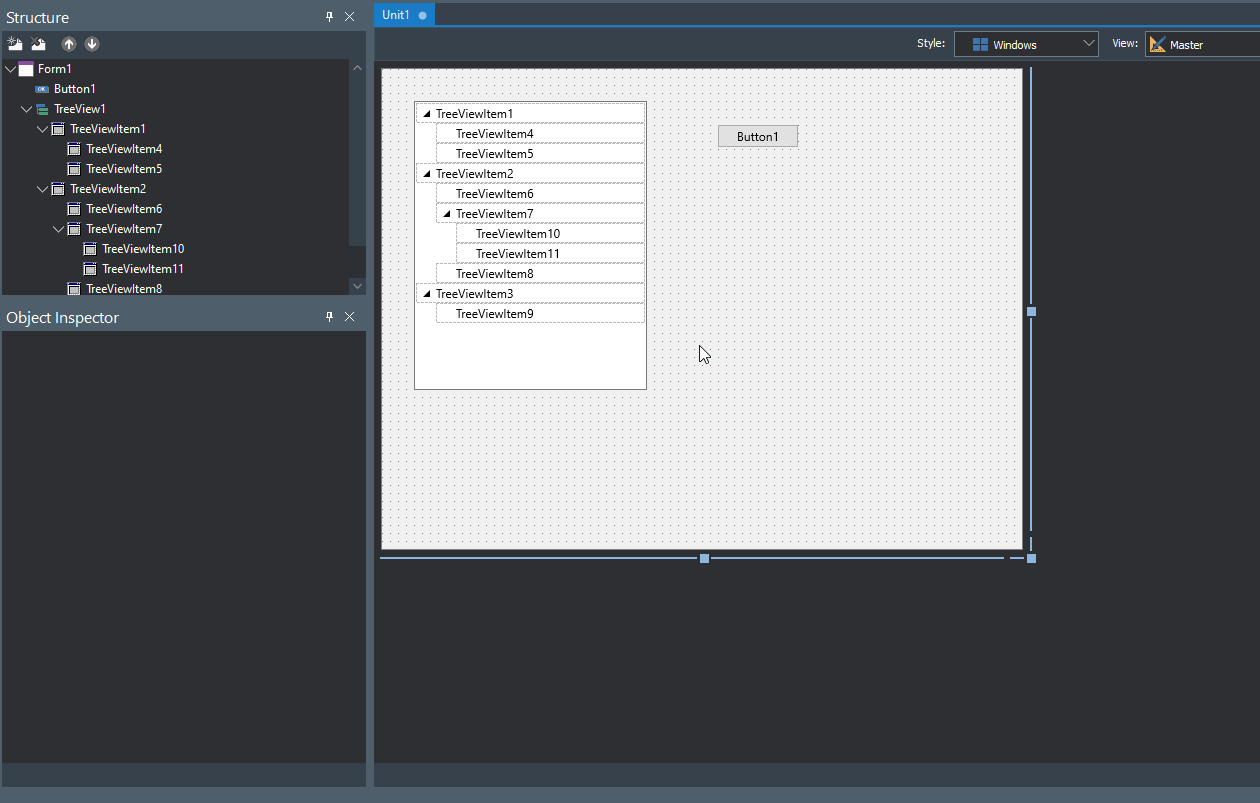The height and width of the screenshot is (803, 1260).
Task: Pin the Structure panel
Action: (330, 17)
